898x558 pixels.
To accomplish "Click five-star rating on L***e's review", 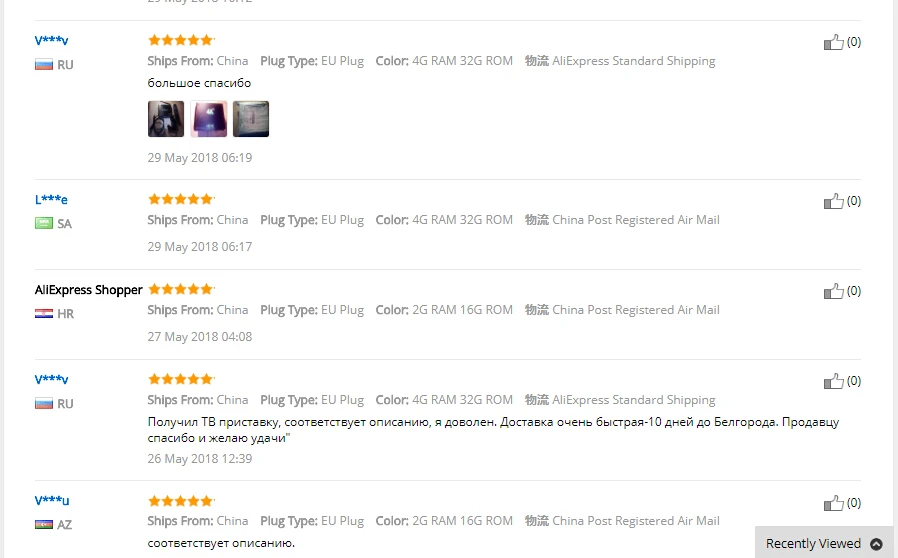I will point(181,199).
